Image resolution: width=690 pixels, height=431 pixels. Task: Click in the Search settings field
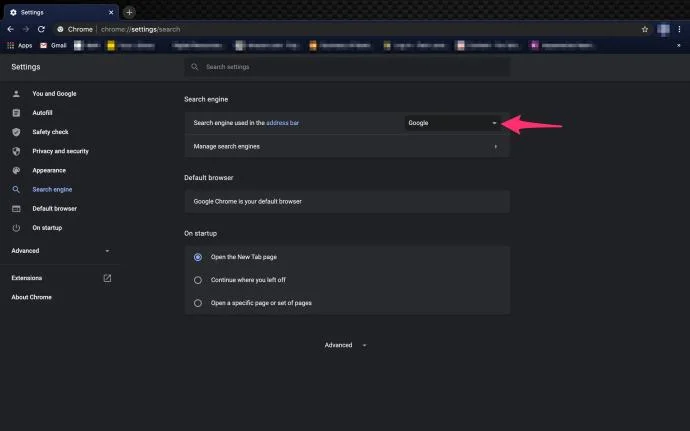tap(347, 67)
